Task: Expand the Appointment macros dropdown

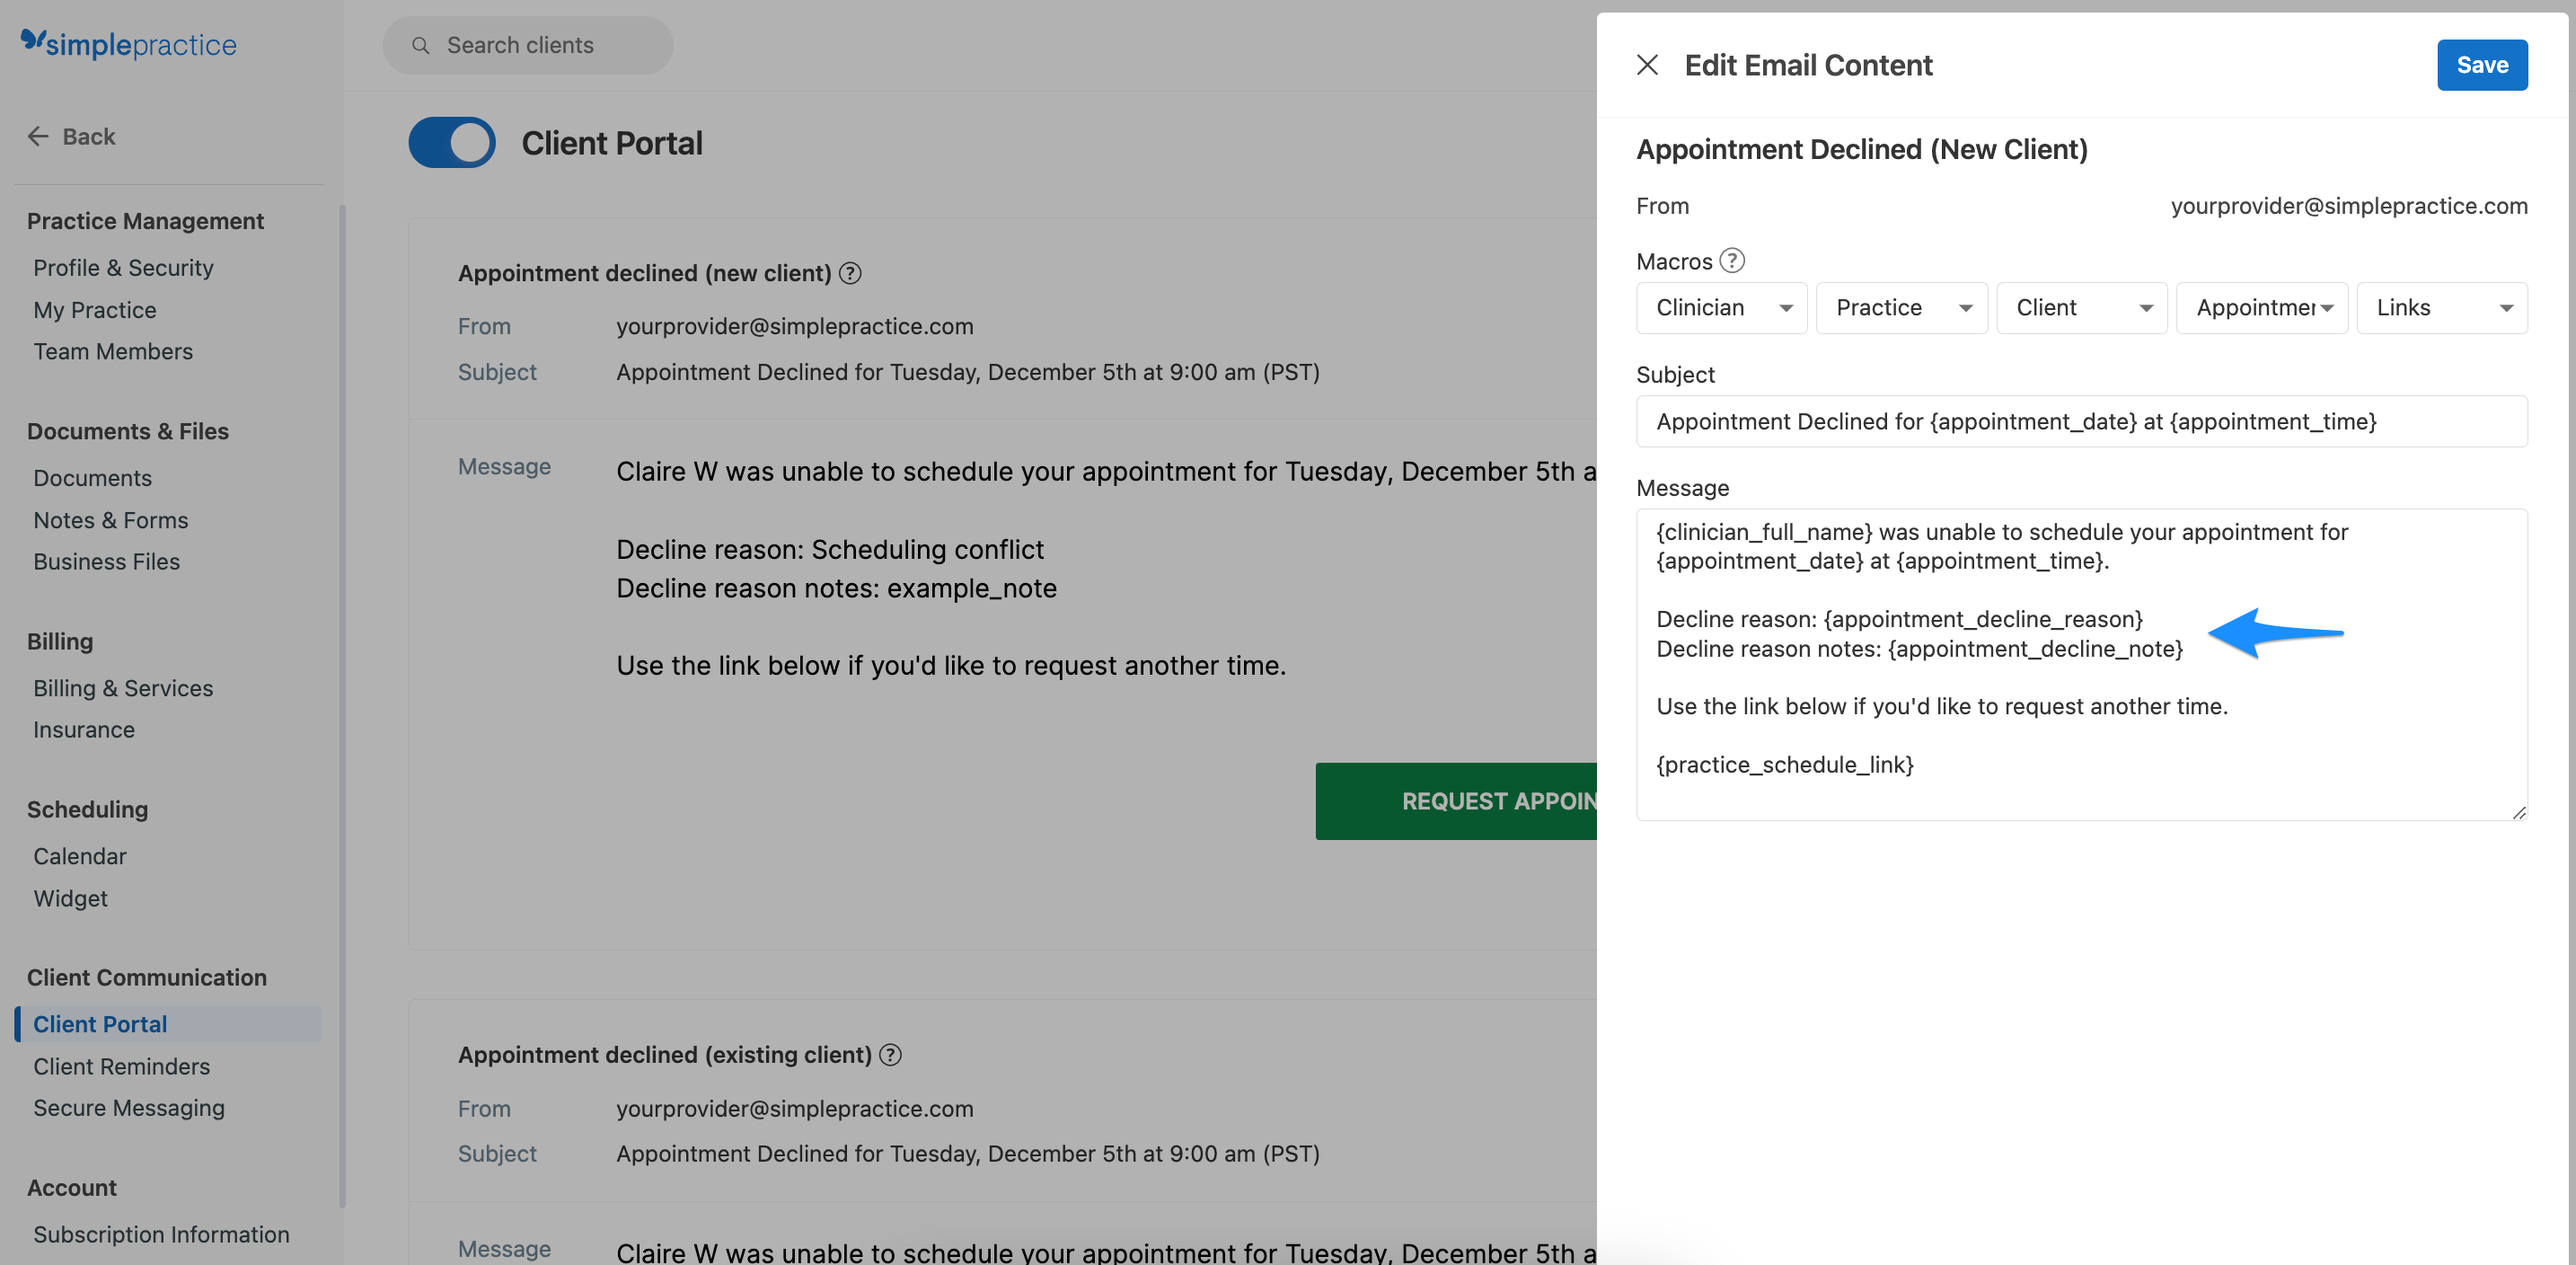Action: [2261, 307]
